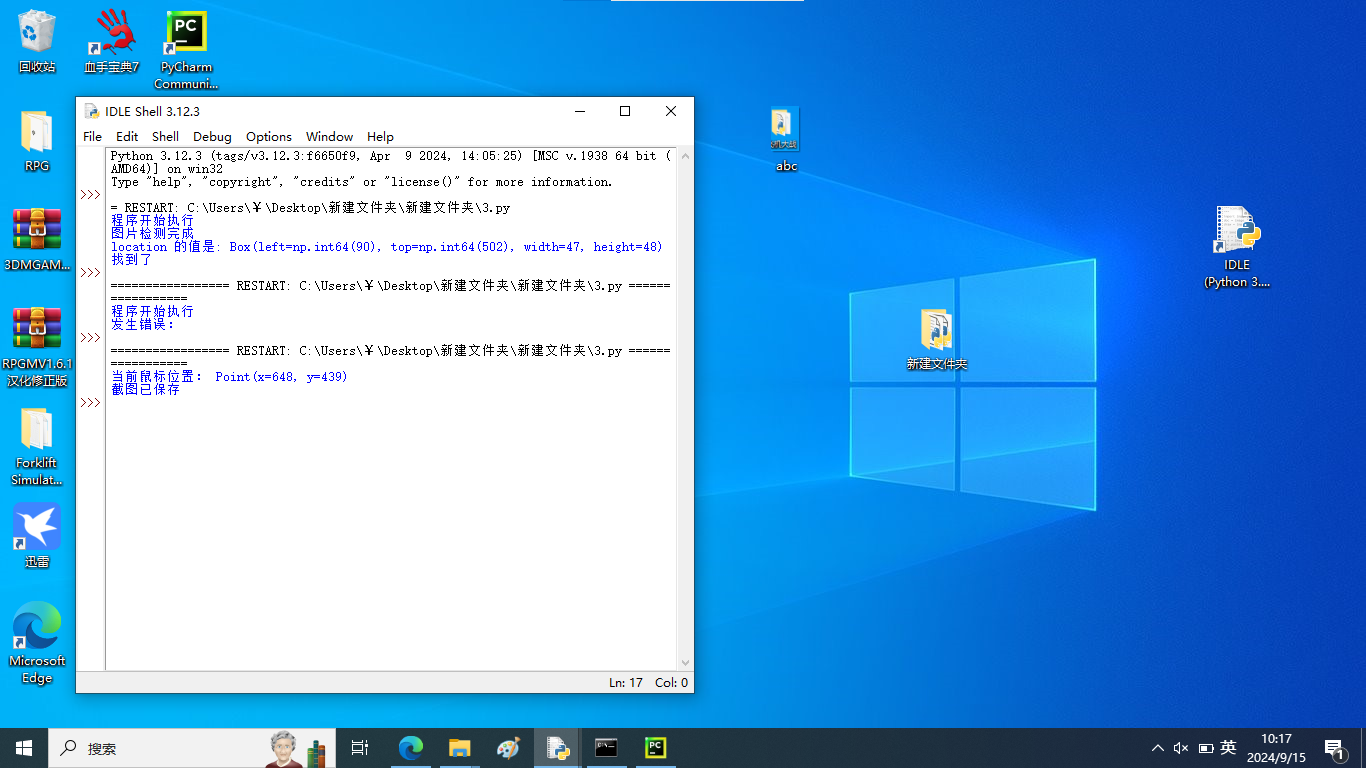
Task: Click the battery tray icon
Action: click(x=1206, y=748)
